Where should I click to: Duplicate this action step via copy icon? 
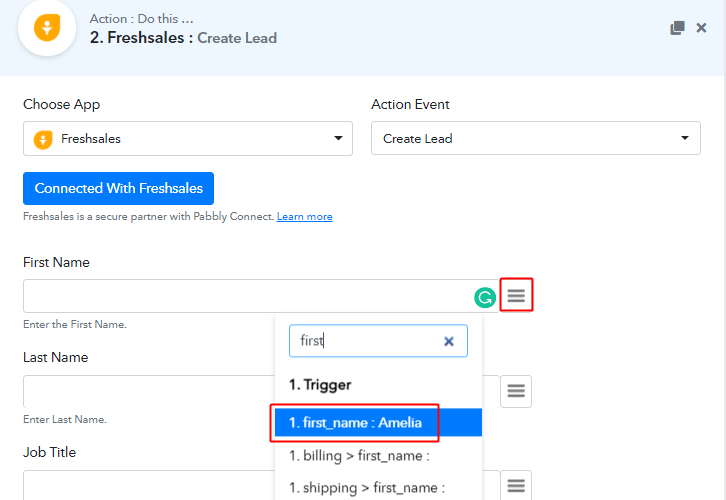click(x=677, y=28)
